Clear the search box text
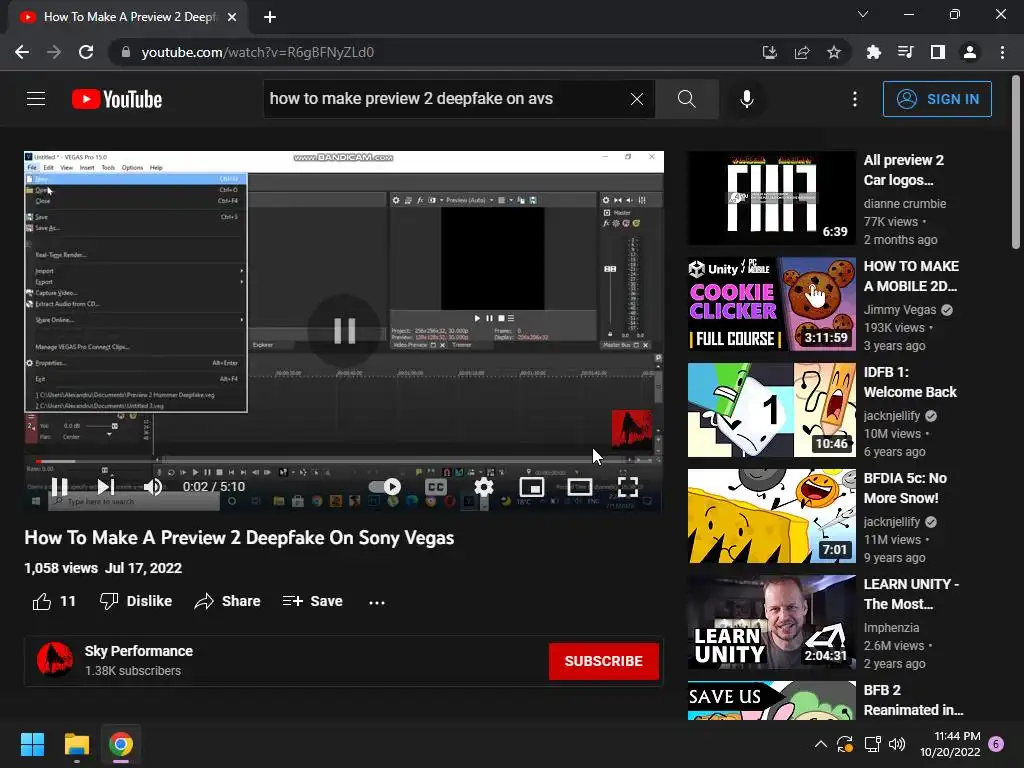This screenshot has height=768, width=1024. pos(637,99)
